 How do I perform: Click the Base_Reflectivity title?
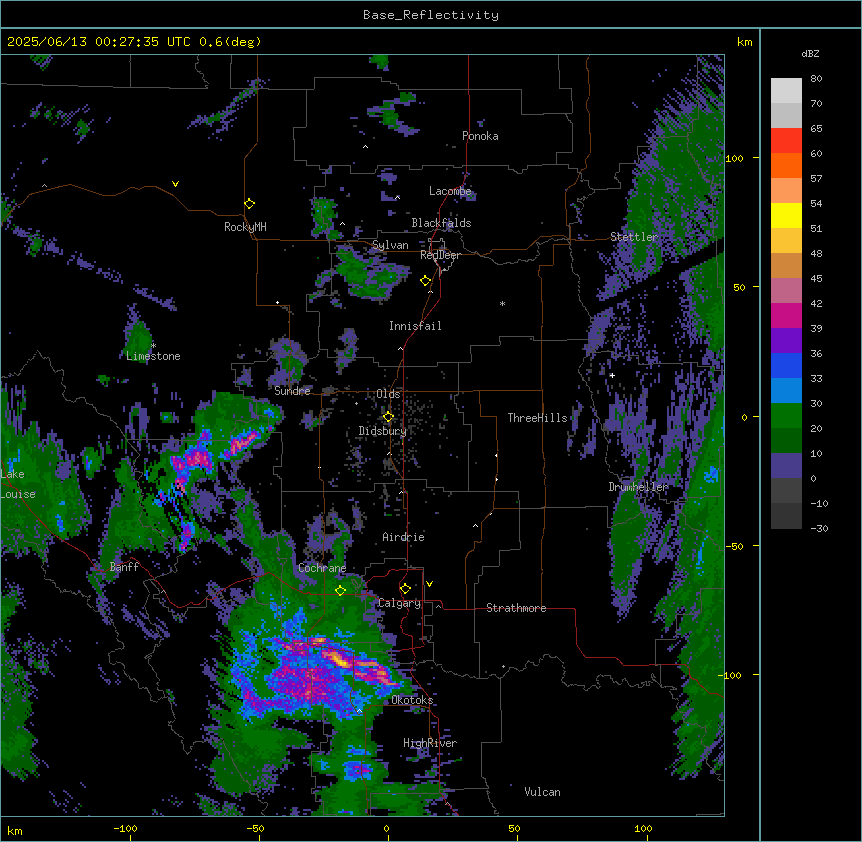431,15
